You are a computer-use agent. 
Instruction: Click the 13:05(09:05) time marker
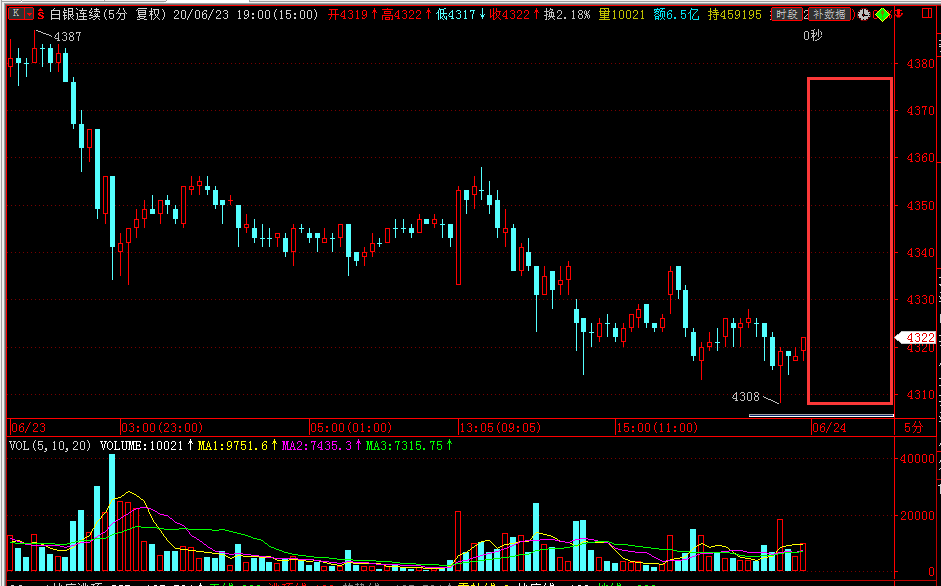[500, 427]
